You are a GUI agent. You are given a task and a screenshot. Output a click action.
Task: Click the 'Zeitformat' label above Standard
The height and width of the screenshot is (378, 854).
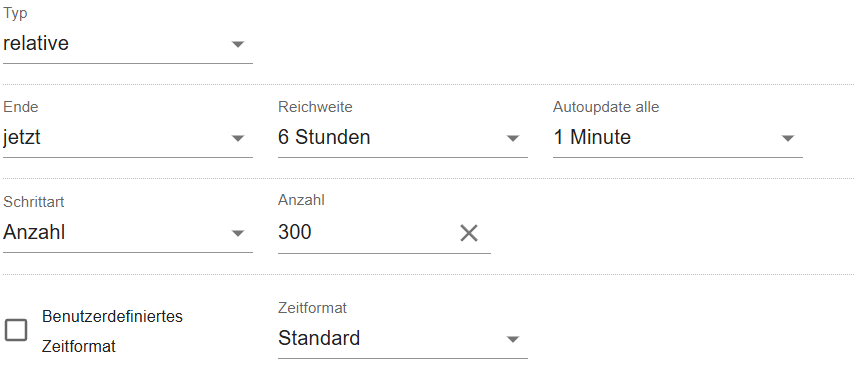click(313, 308)
